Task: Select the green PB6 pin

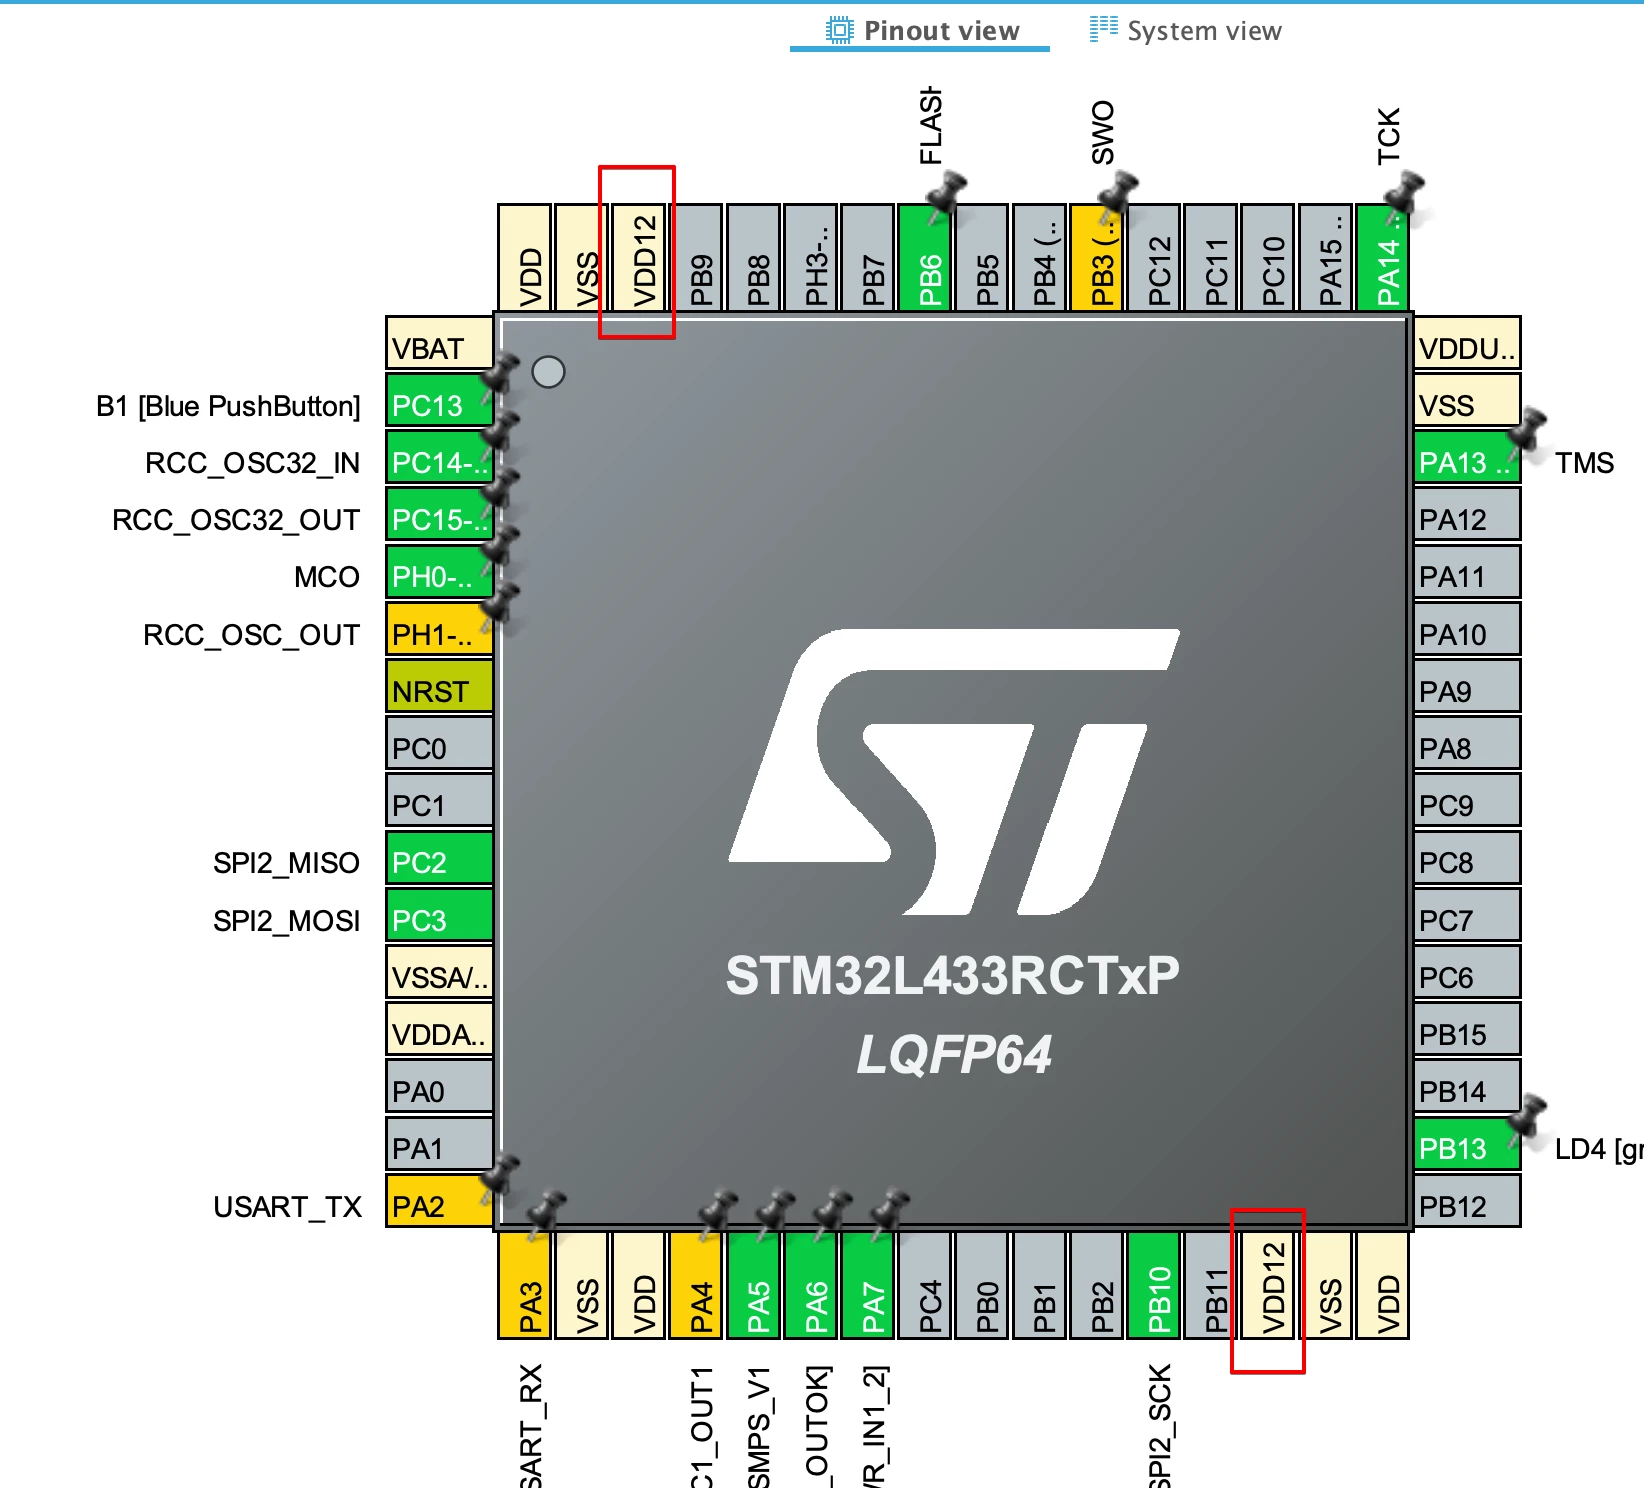Action: (x=925, y=257)
